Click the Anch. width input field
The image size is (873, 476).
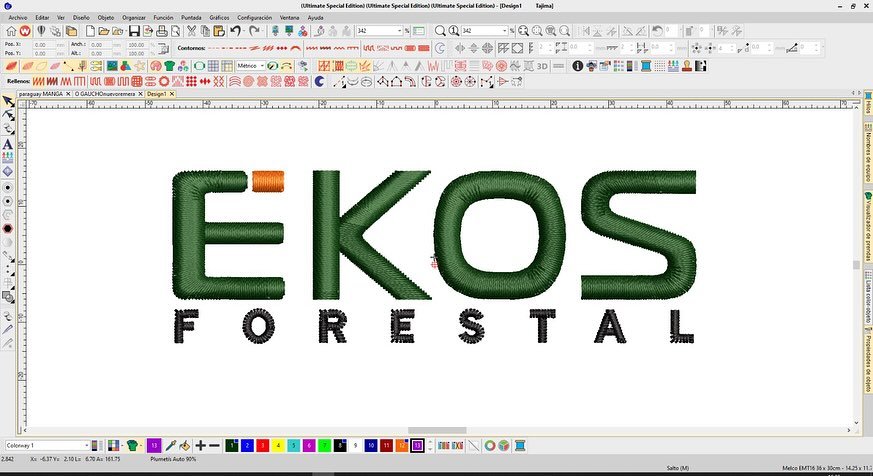point(101,45)
